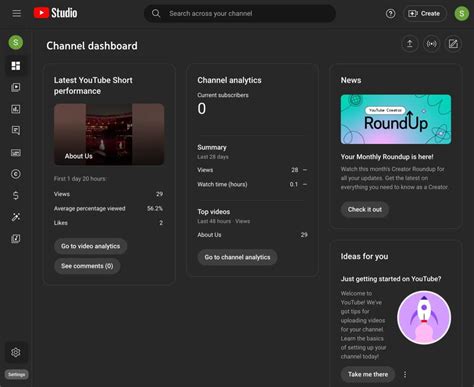
Task: Click the Views row under Summary
Action: [252, 170]
